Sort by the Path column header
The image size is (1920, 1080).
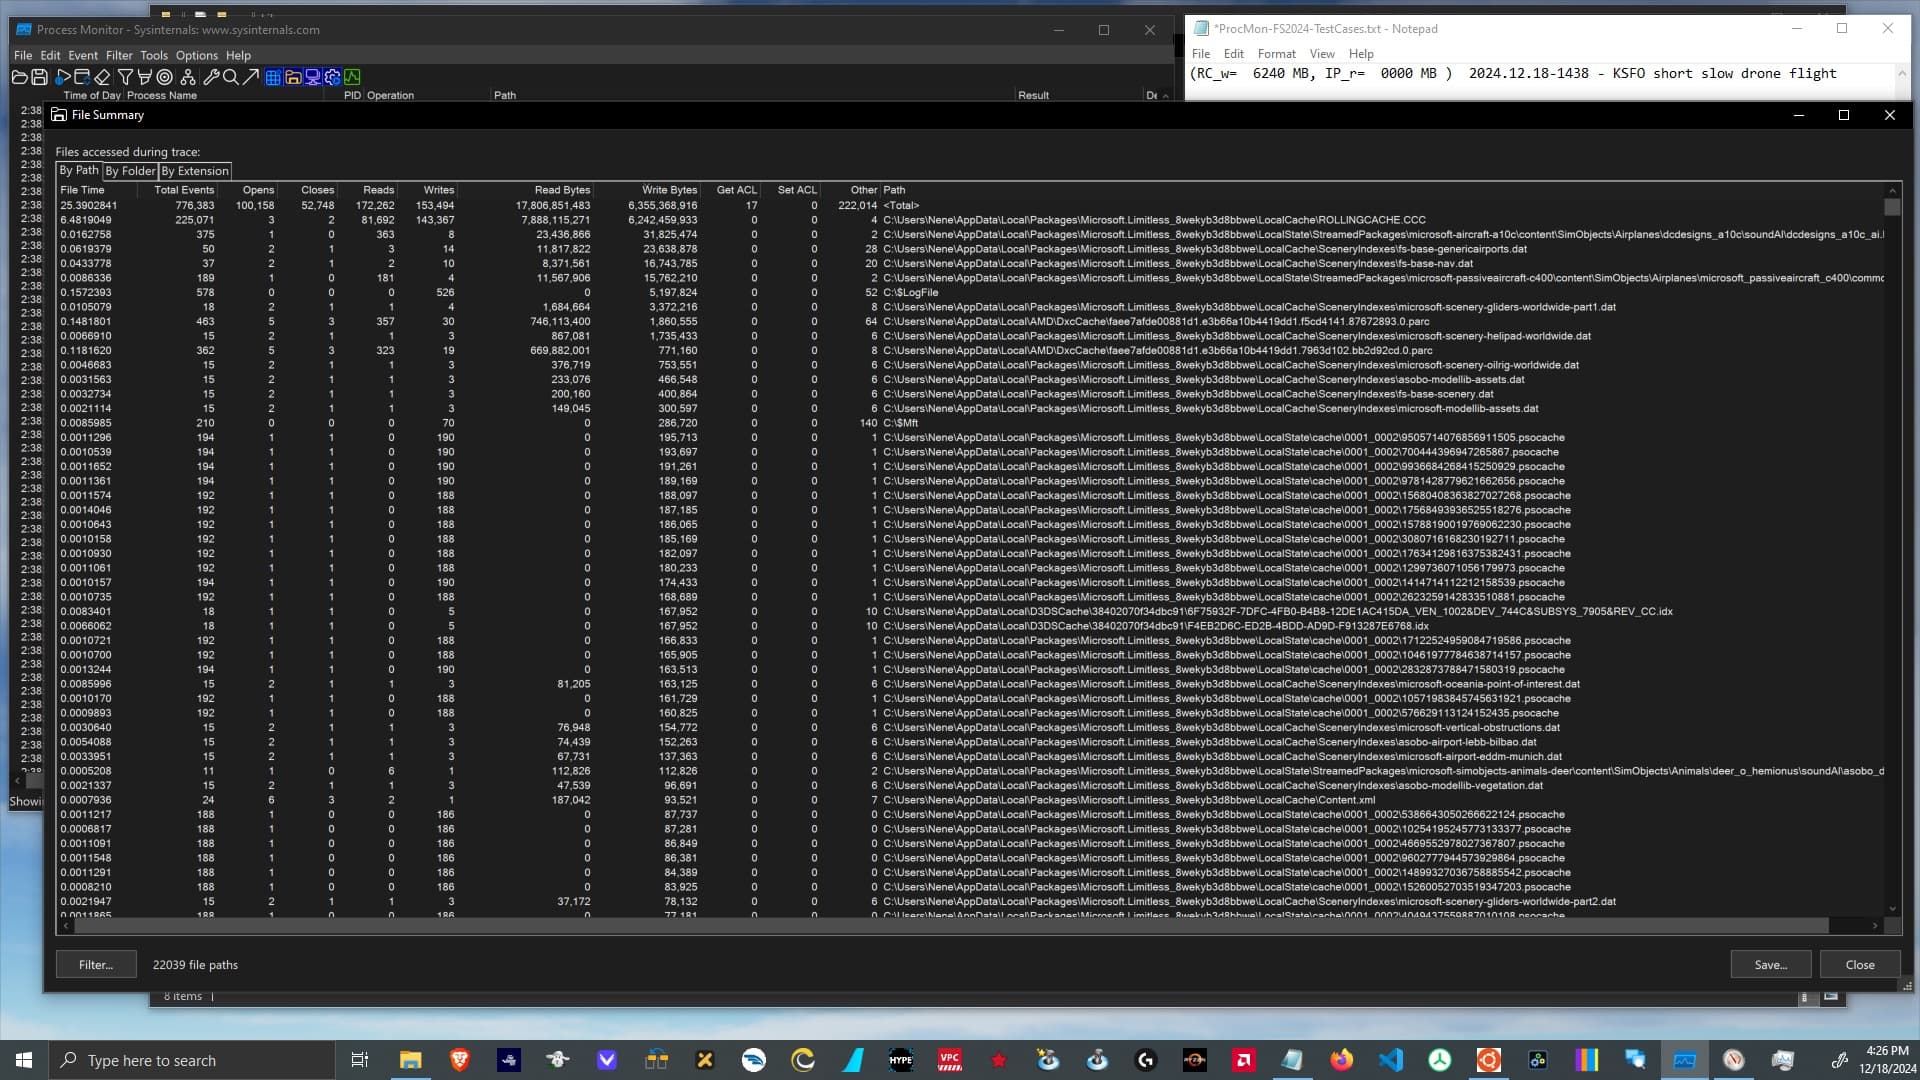(1383, 190)
